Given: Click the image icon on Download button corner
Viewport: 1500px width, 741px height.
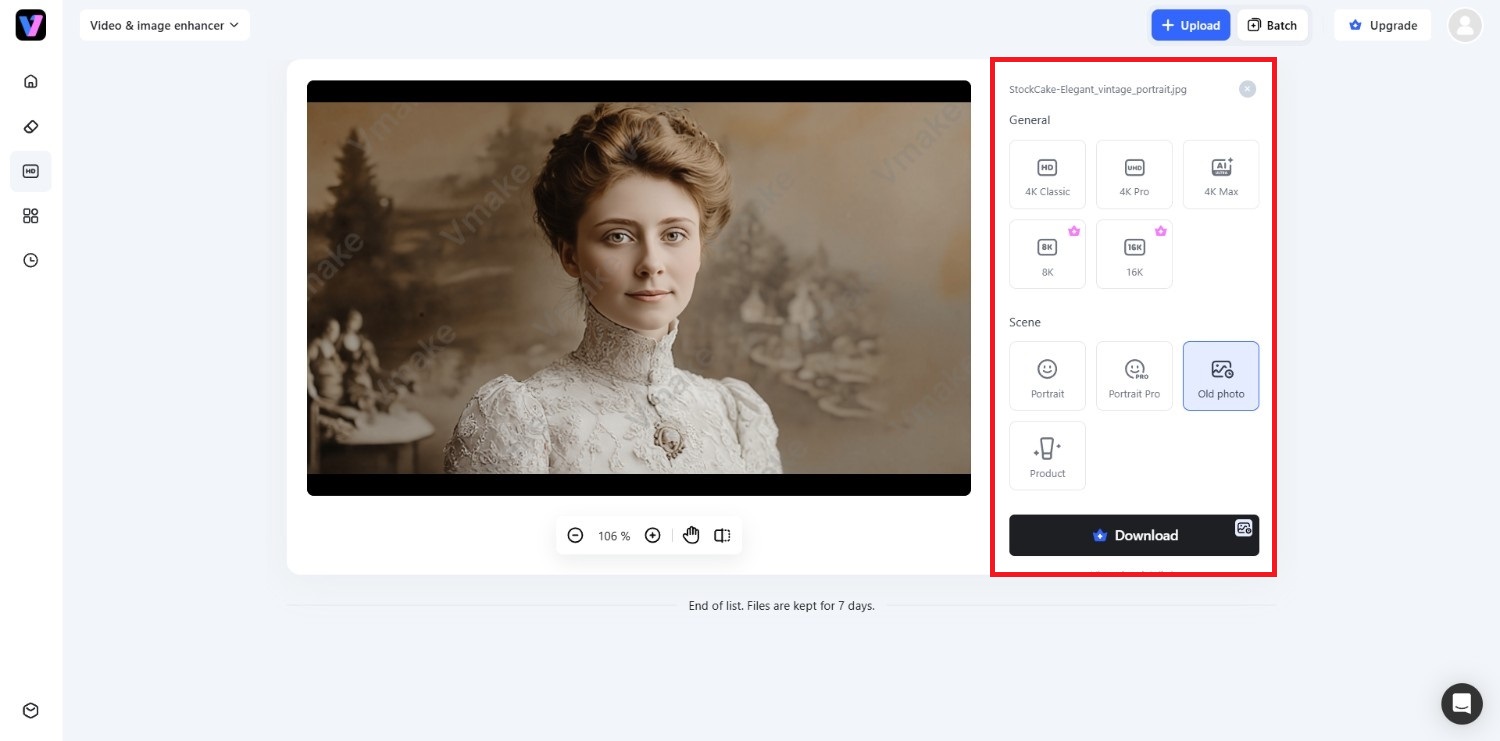Looking at the screenshot, I should pos(1244,528).
